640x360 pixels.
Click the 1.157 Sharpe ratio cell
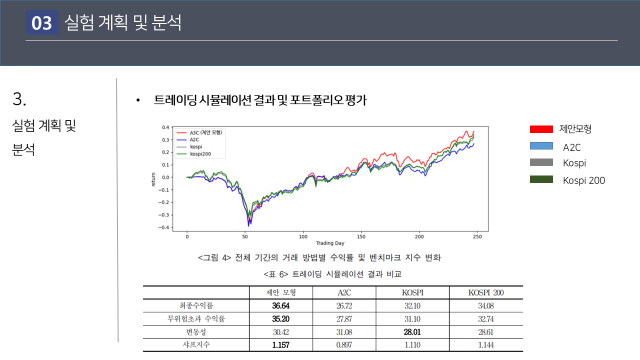[x=281, y=345]
